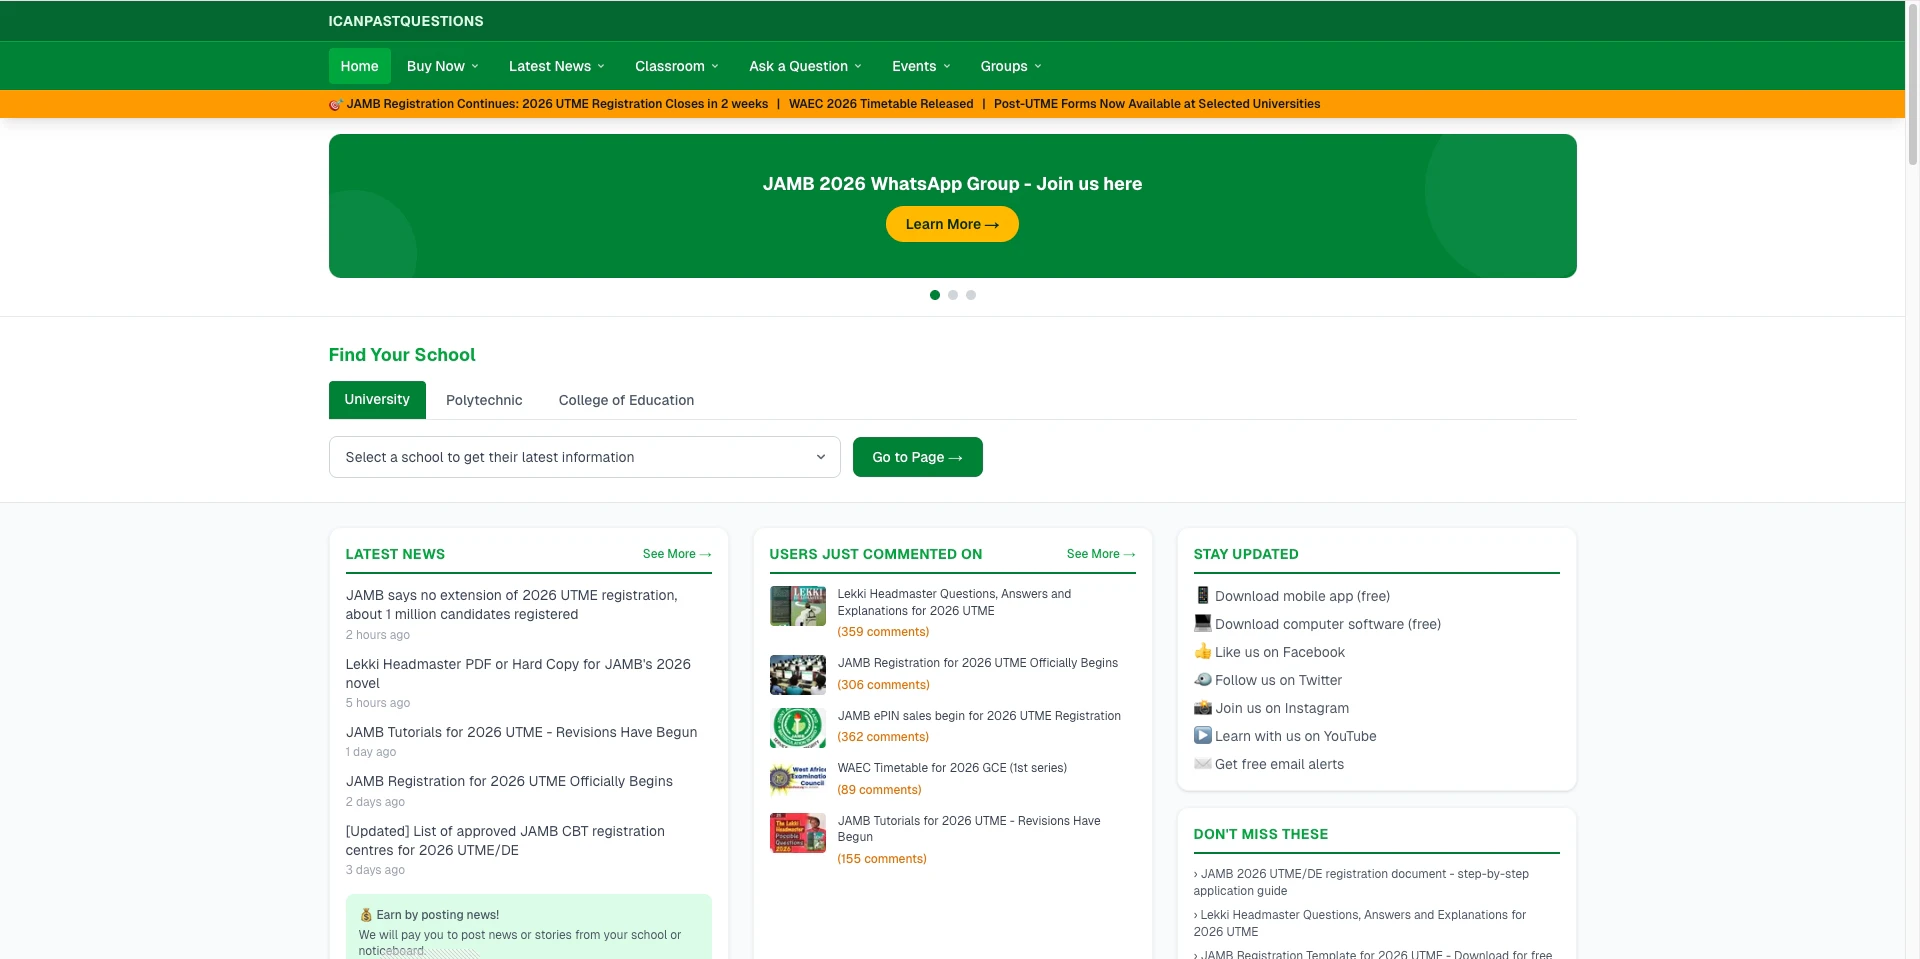Click the (306 comments) link
Viewport: 1920px width, 959px height.
click(x=883, y=685)
